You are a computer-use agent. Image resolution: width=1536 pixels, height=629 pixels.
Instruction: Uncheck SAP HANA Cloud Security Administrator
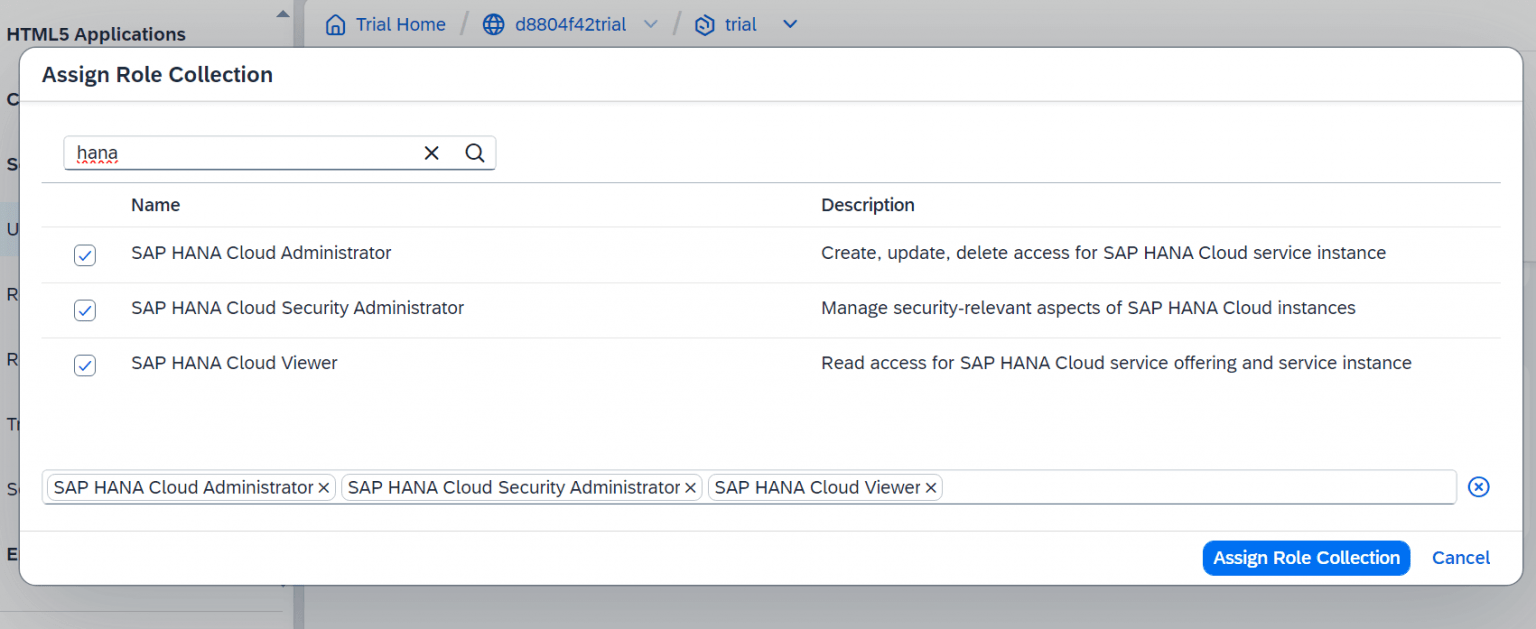tap(85, 310)
